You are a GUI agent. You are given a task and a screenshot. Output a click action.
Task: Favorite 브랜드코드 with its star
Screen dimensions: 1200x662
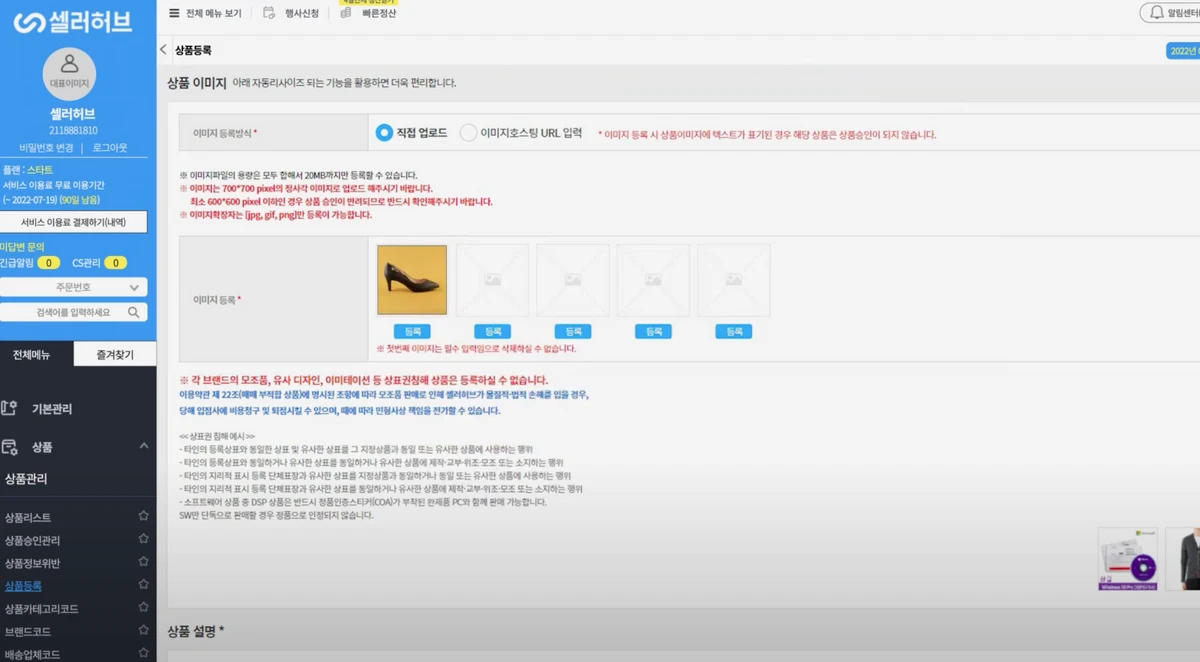[x=143, y=631]
